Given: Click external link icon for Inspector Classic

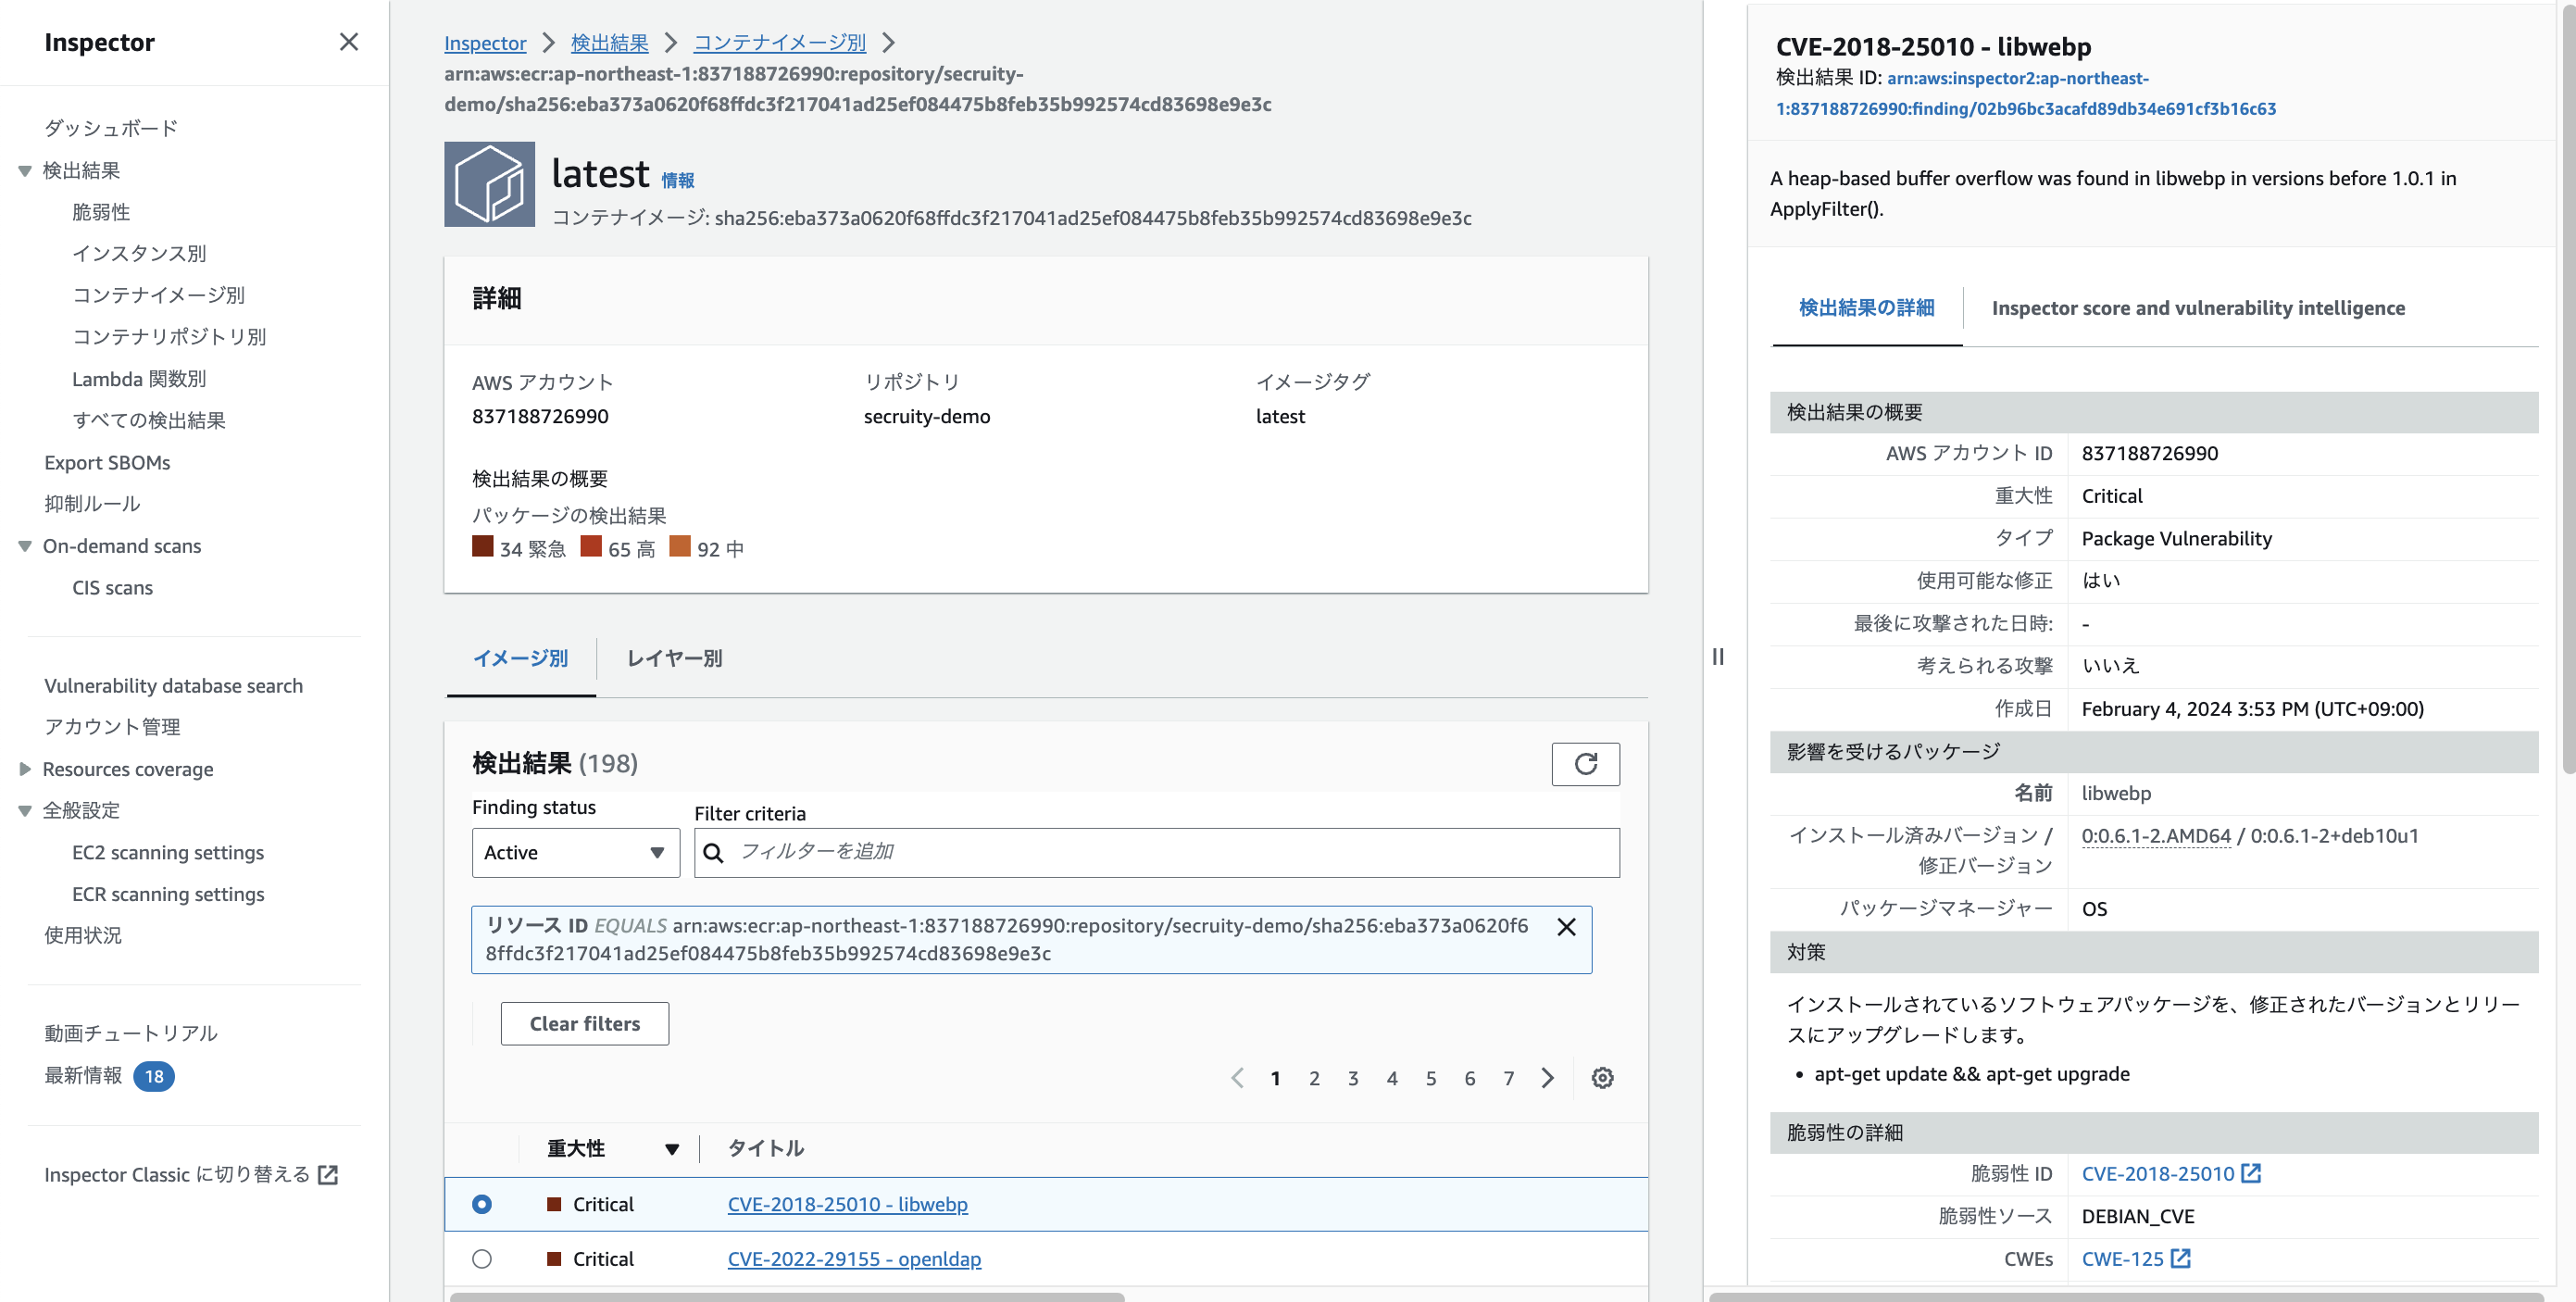Looking at the screenshot, I should [328, 1175].
